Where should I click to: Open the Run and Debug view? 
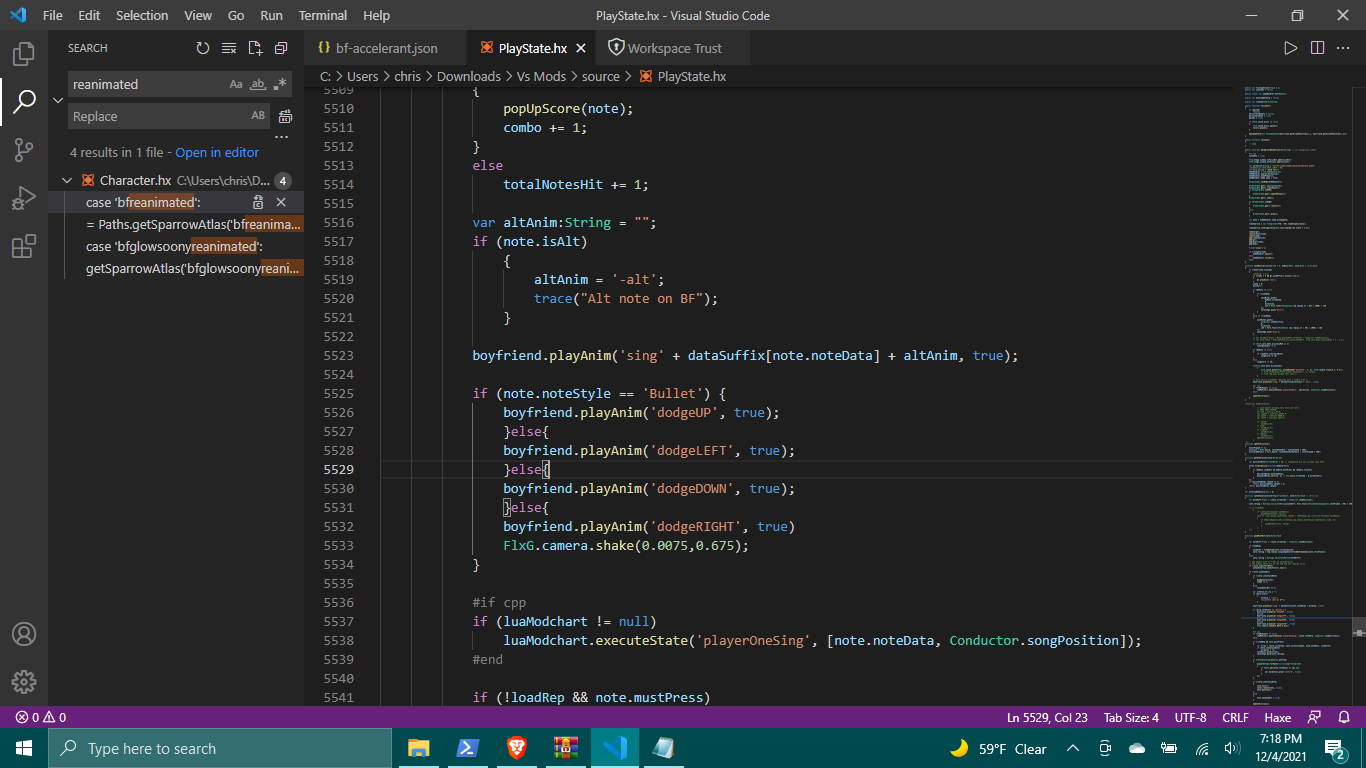point(24,197)
